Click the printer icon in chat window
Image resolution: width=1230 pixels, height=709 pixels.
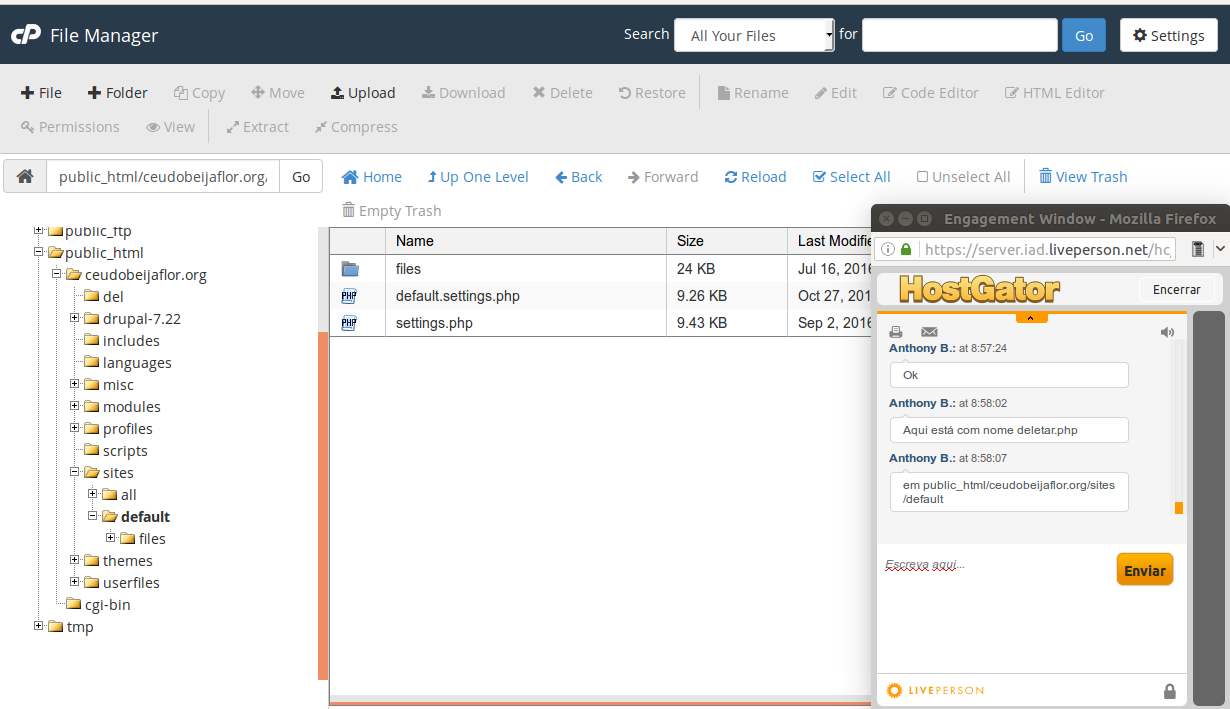(x=896, y=332)
